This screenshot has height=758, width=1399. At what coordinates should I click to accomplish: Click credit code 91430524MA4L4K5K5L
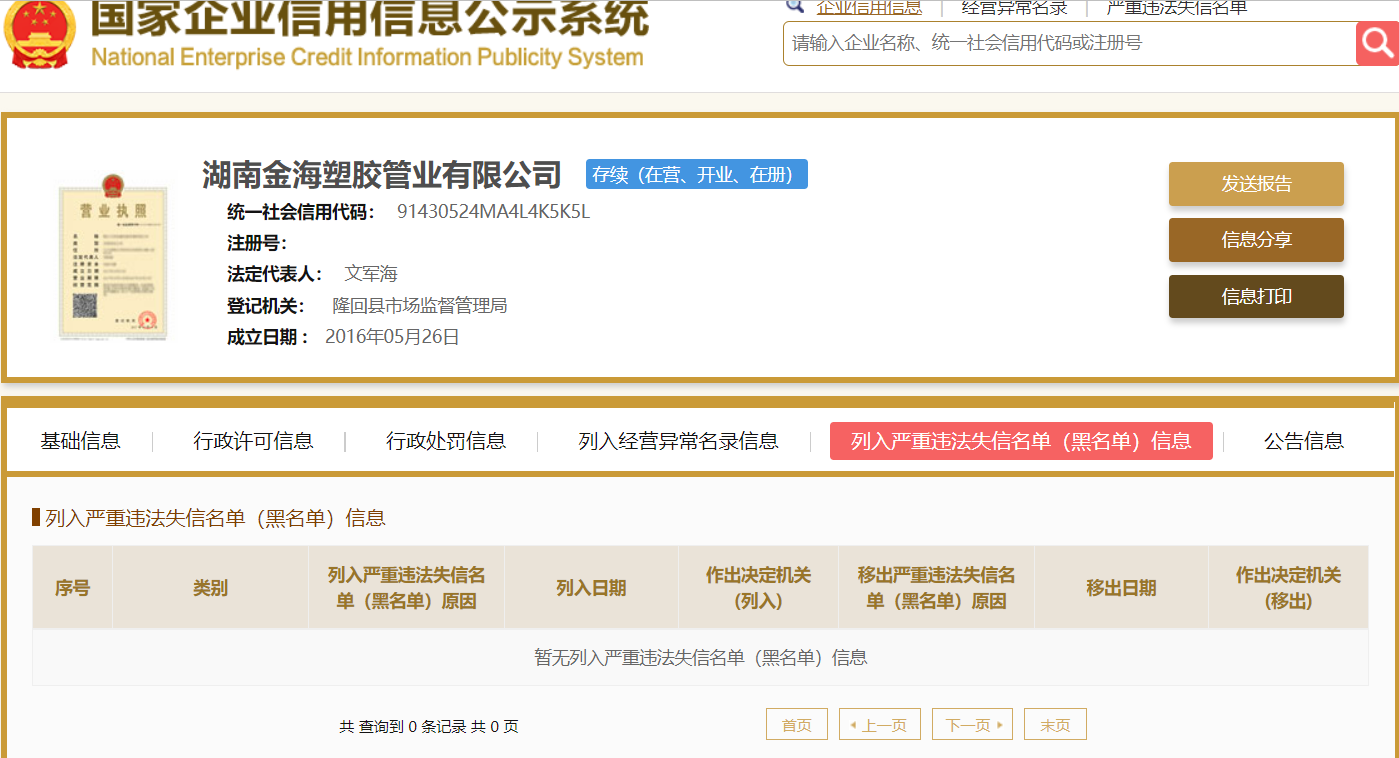[493, 212]
